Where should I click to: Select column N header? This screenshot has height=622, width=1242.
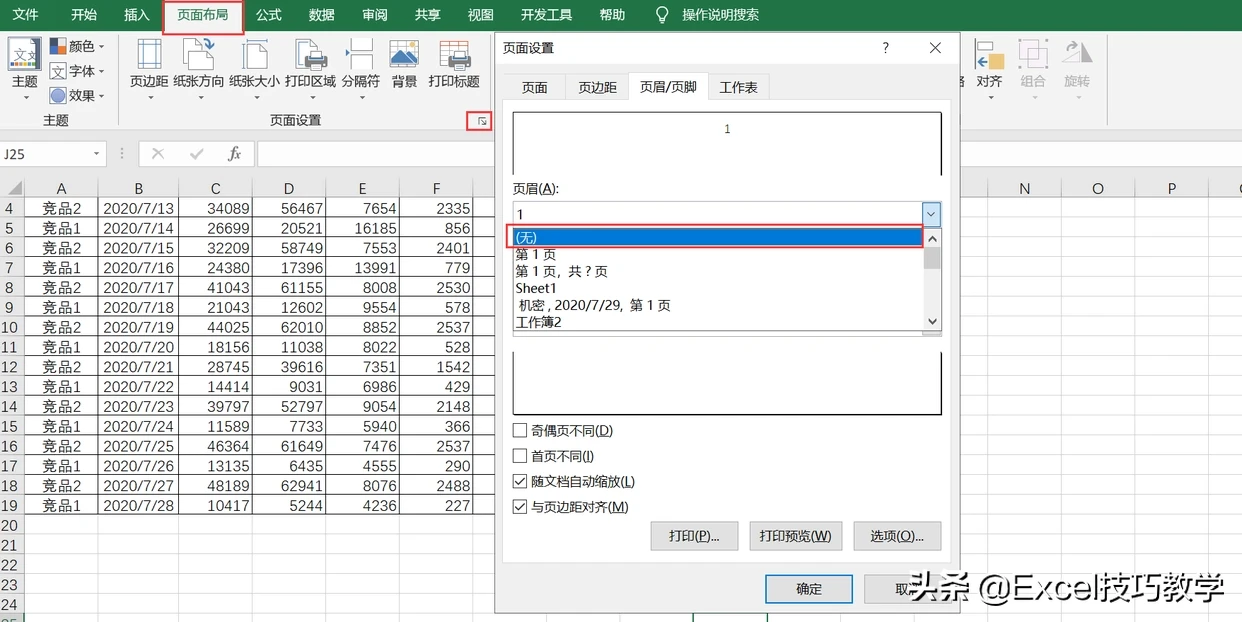pyautogui.click(x=1025, y=189)
